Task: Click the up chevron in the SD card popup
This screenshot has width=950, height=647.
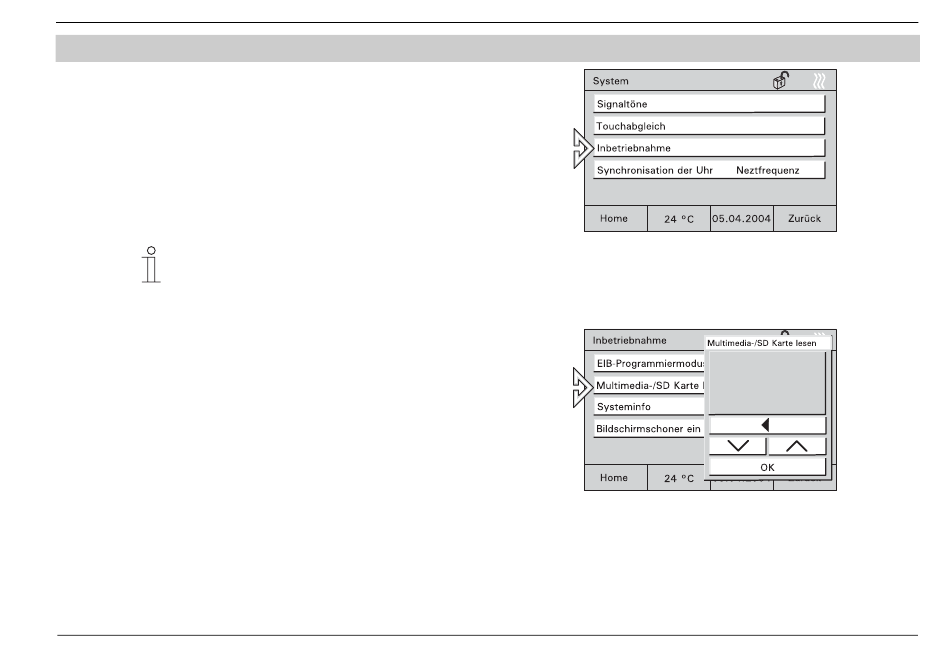Action: [x=797, y=446]
